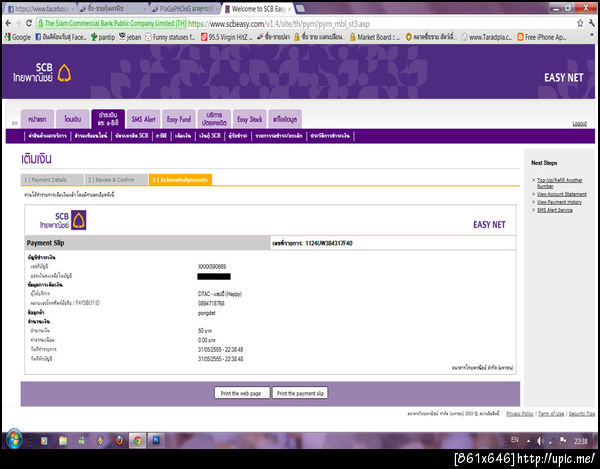Open the Term of Use footer link
Image resolution: width=600 pixels, height=469 pixels.
(551, 414)
